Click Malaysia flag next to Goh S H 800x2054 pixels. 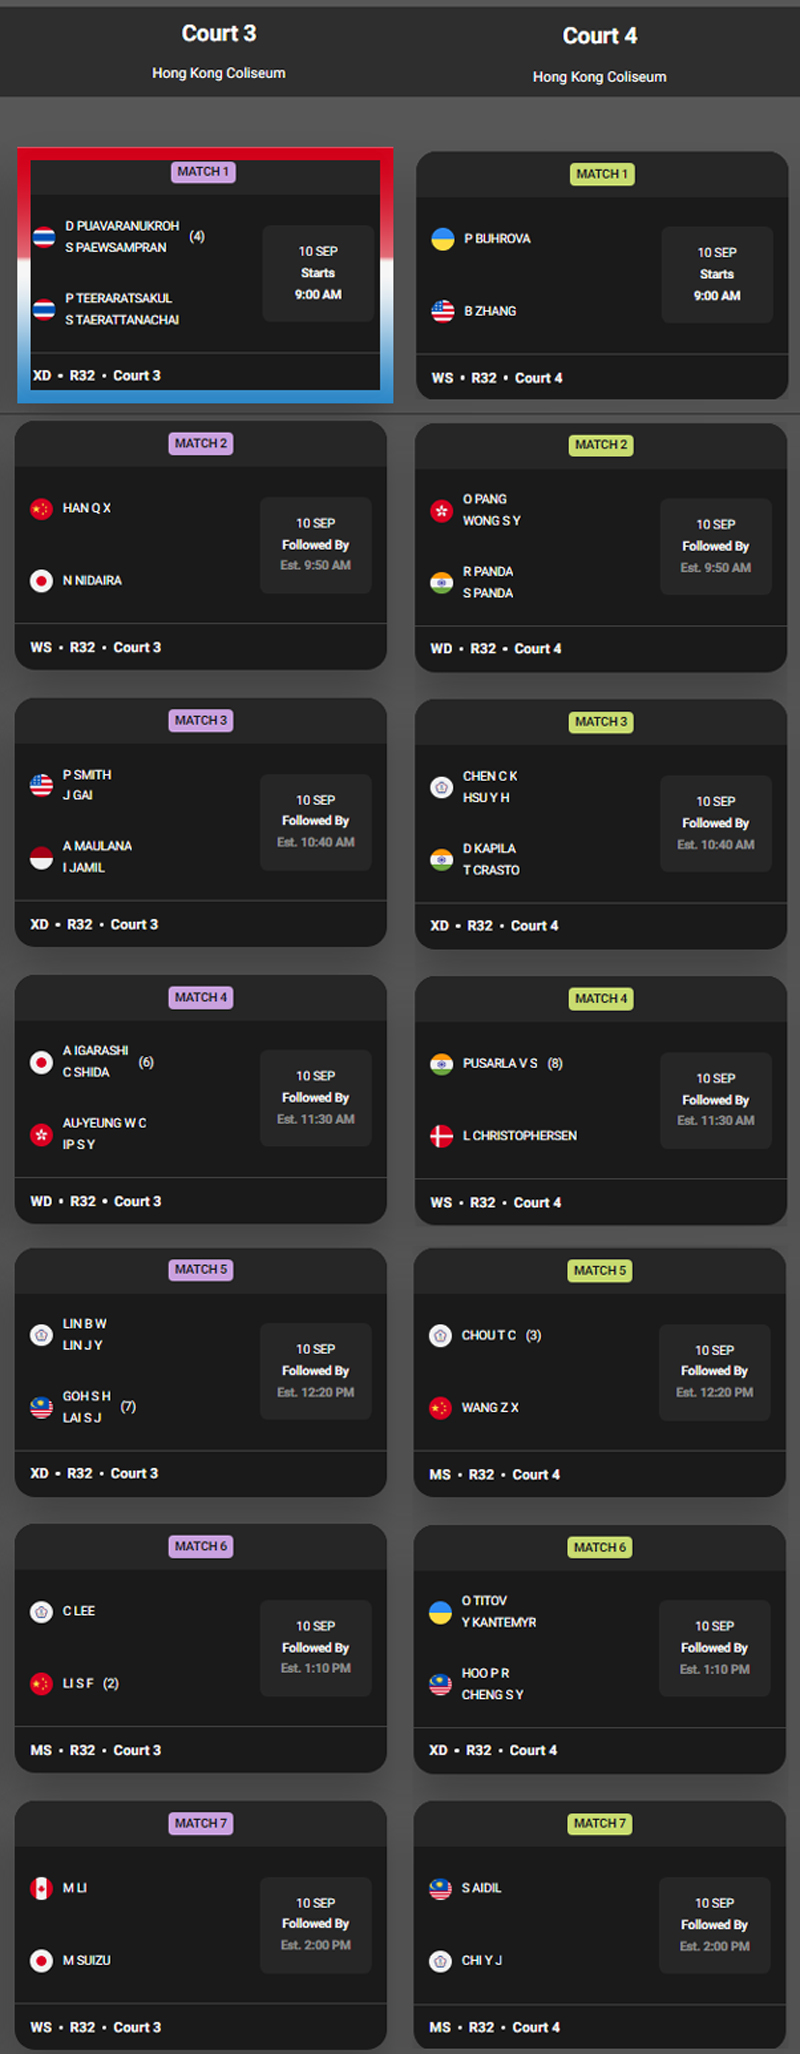[41, 1407]
